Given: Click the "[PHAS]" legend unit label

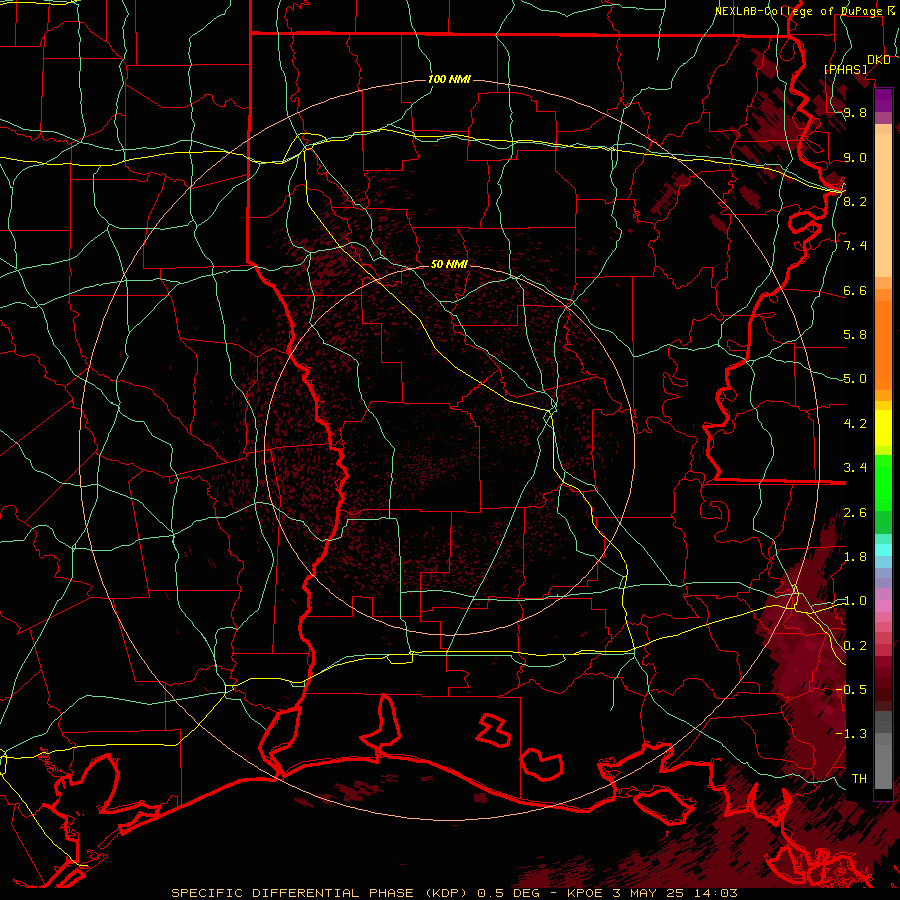Looking at the screenshot, I should pos(845,69).
